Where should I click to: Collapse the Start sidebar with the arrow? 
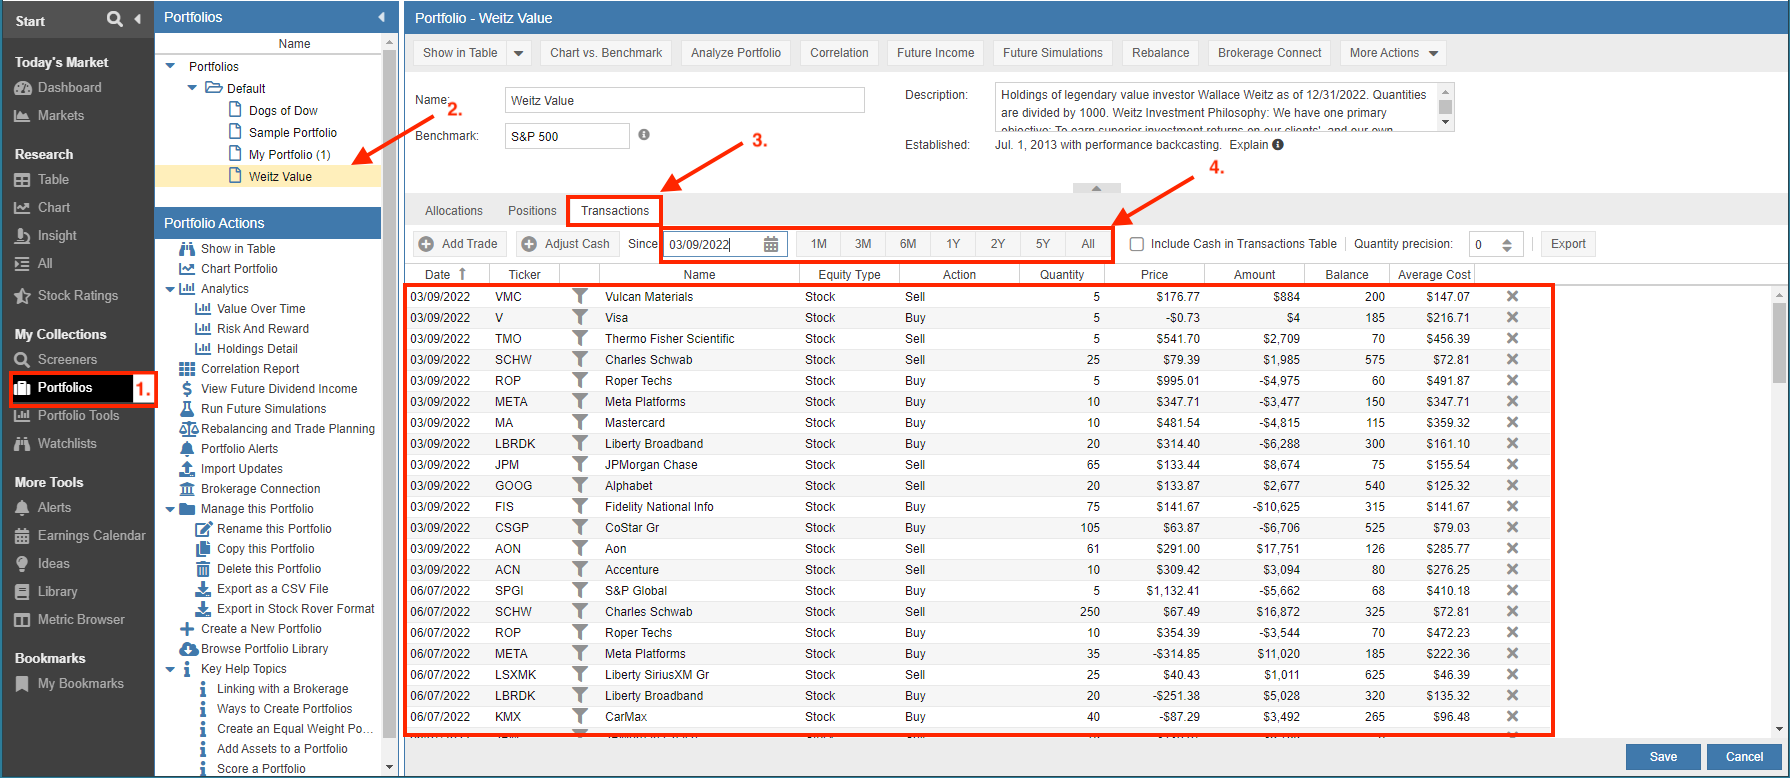[137, 19]
